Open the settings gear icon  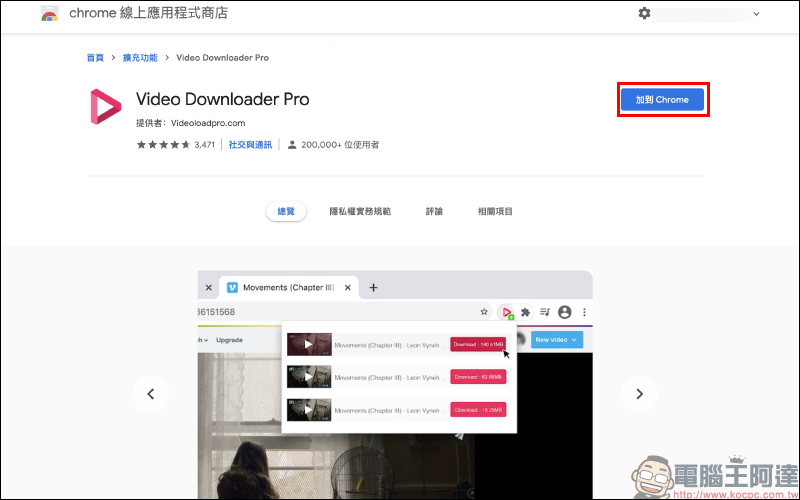(x=644, y=13)
